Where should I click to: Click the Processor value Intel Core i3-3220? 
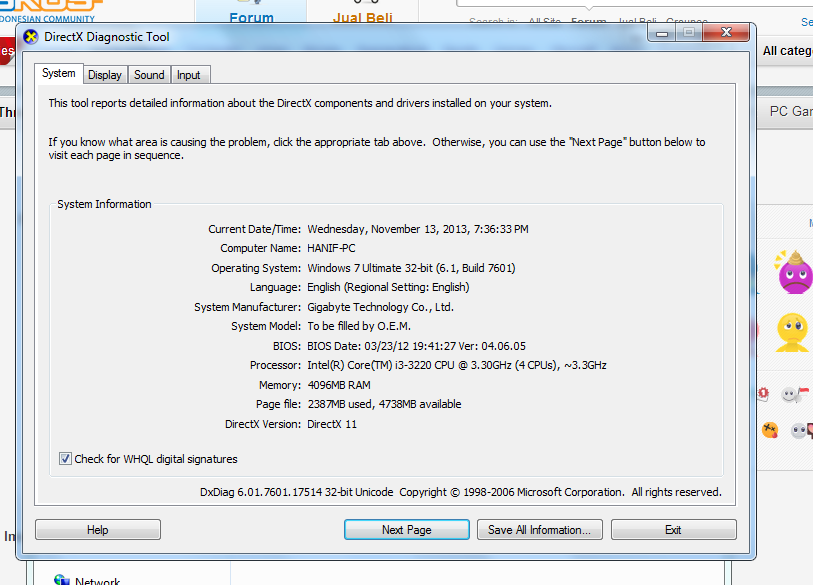coord(457,365)
